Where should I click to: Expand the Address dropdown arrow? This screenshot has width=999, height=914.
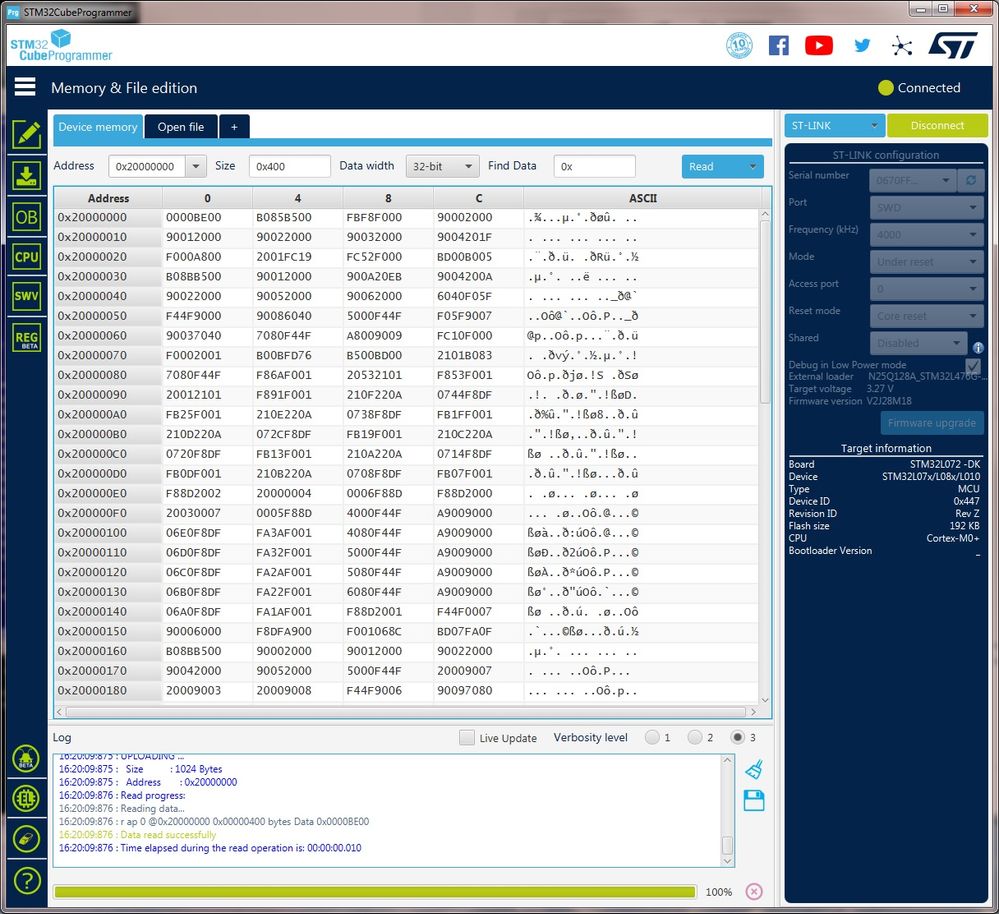[x=196, y=166]
